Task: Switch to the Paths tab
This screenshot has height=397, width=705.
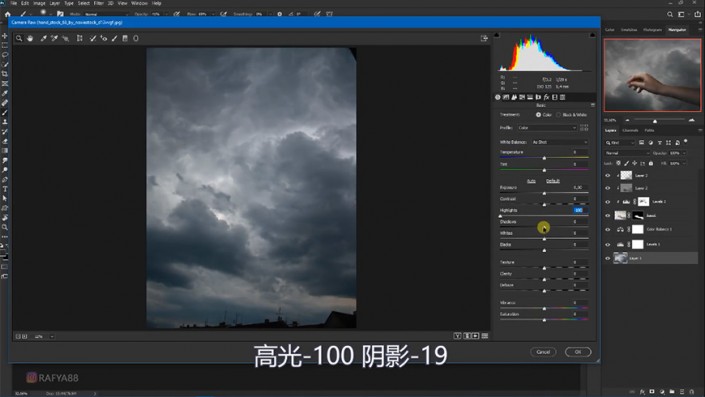Action: [649, 130]
